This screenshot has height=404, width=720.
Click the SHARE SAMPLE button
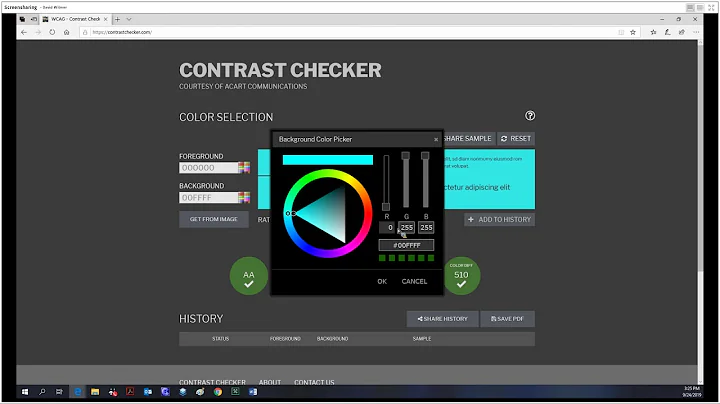(x=466, y=139)
